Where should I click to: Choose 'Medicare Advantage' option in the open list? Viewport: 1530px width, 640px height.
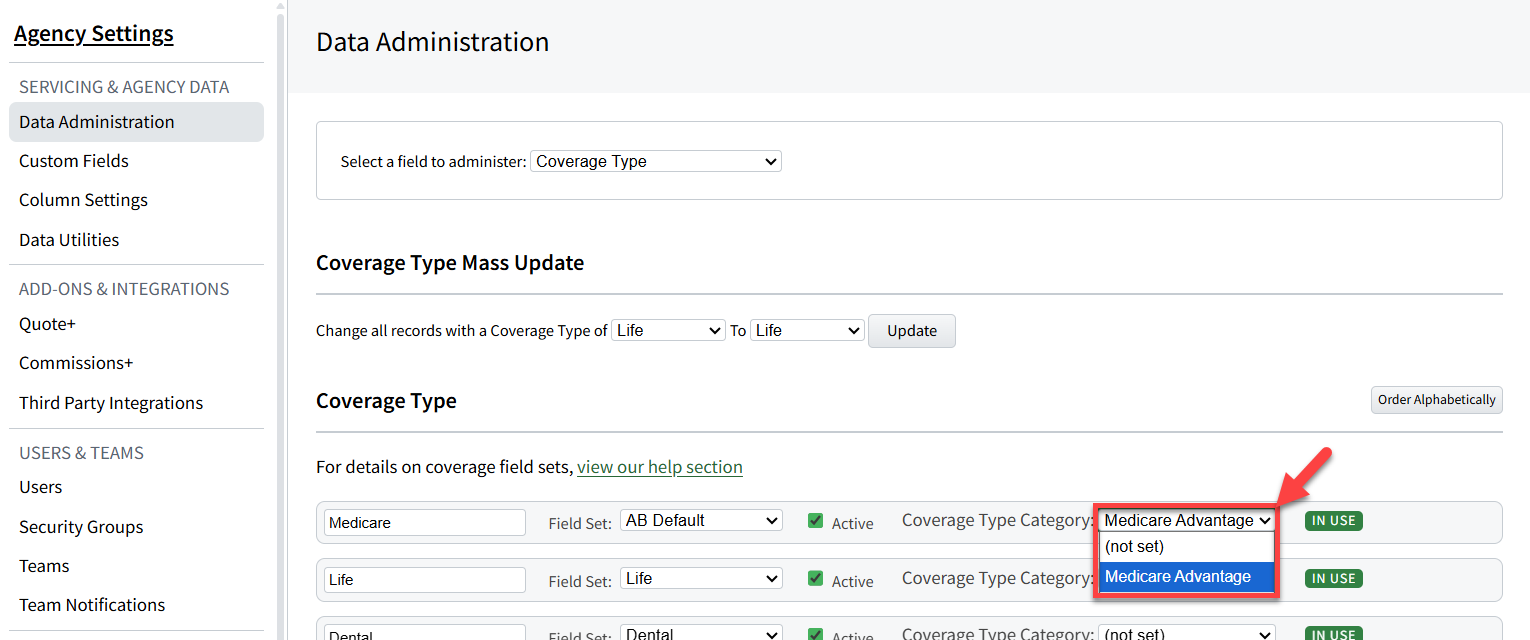[x=1187, y=577]
